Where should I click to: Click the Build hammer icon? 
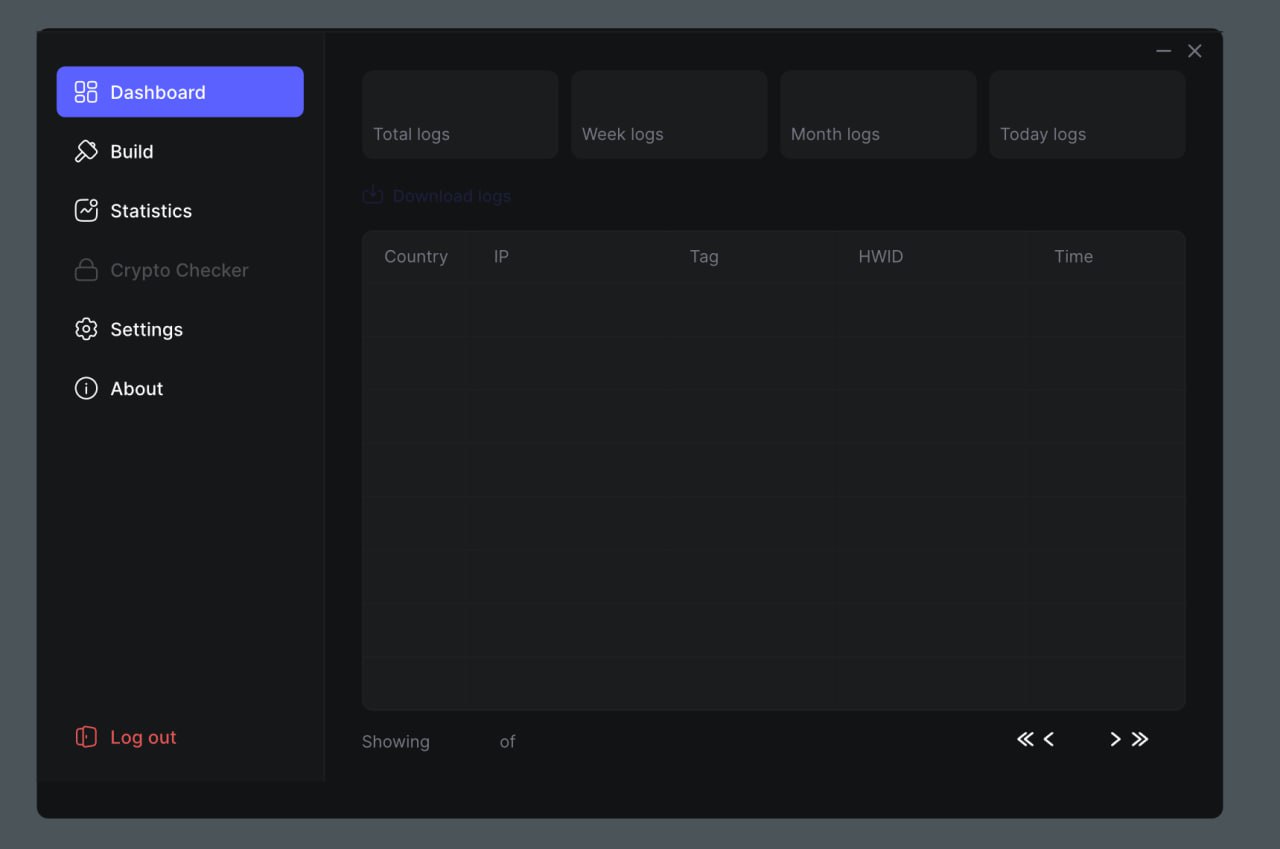pyautogui.click(x=86, y=151)
